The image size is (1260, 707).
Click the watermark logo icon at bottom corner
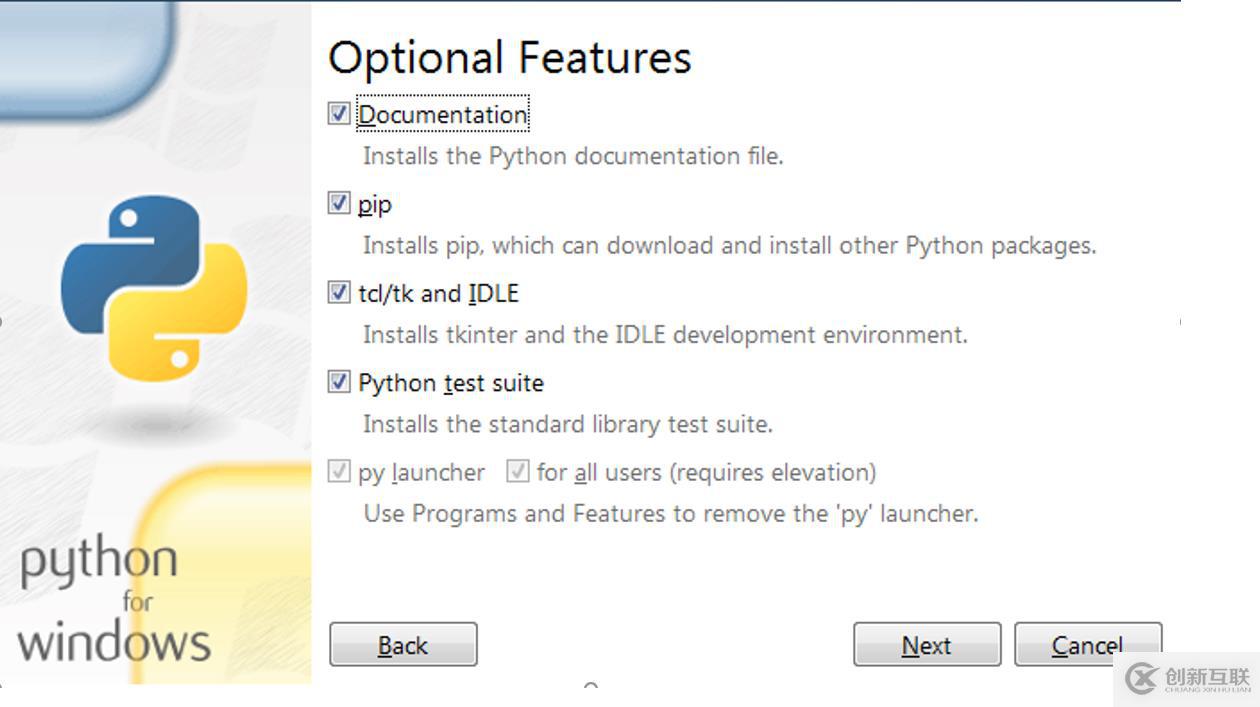point(1141,678)
